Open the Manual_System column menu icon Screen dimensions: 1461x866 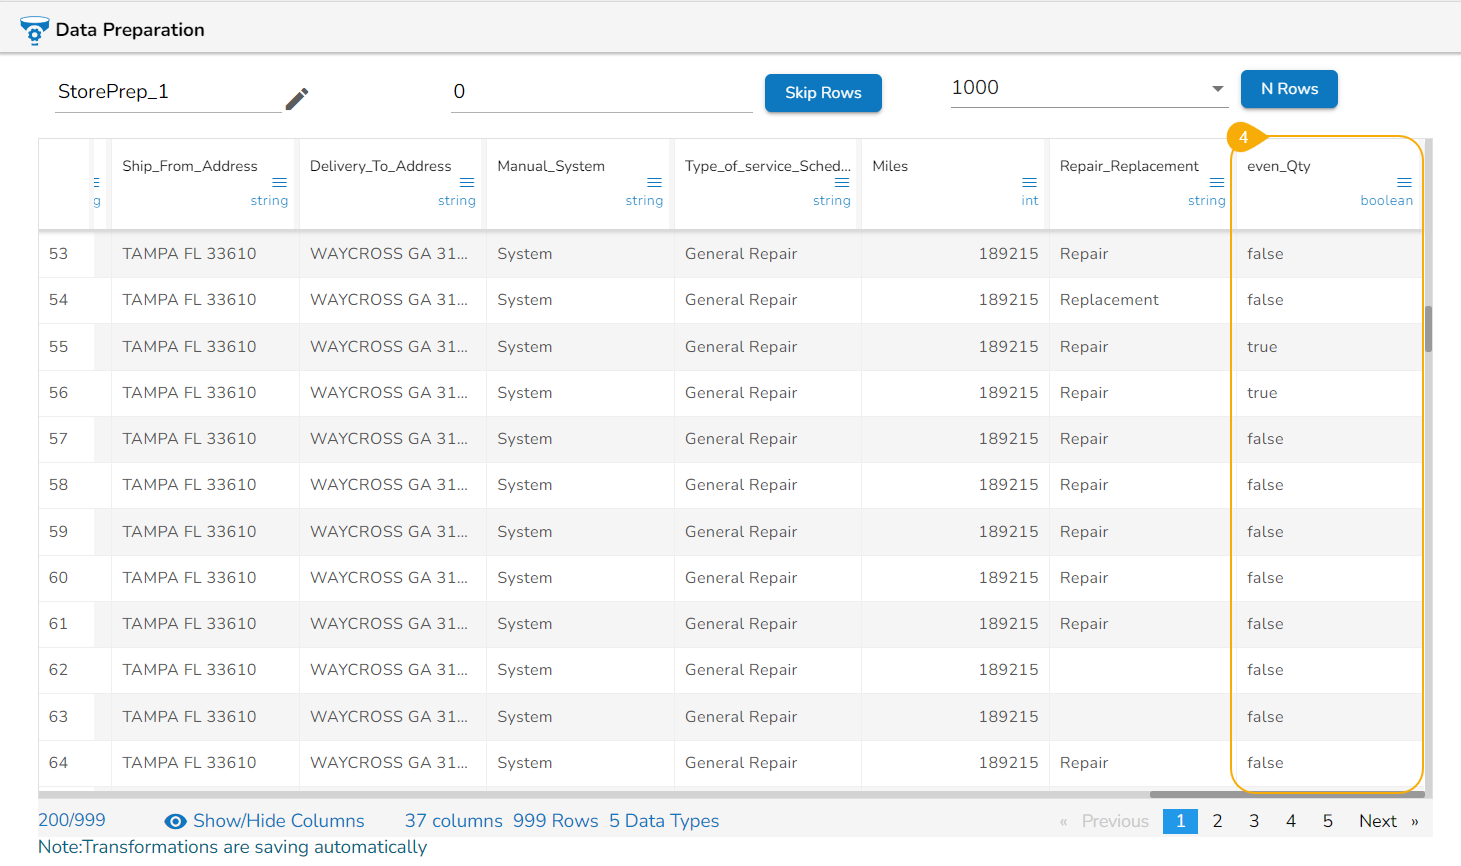654,182
